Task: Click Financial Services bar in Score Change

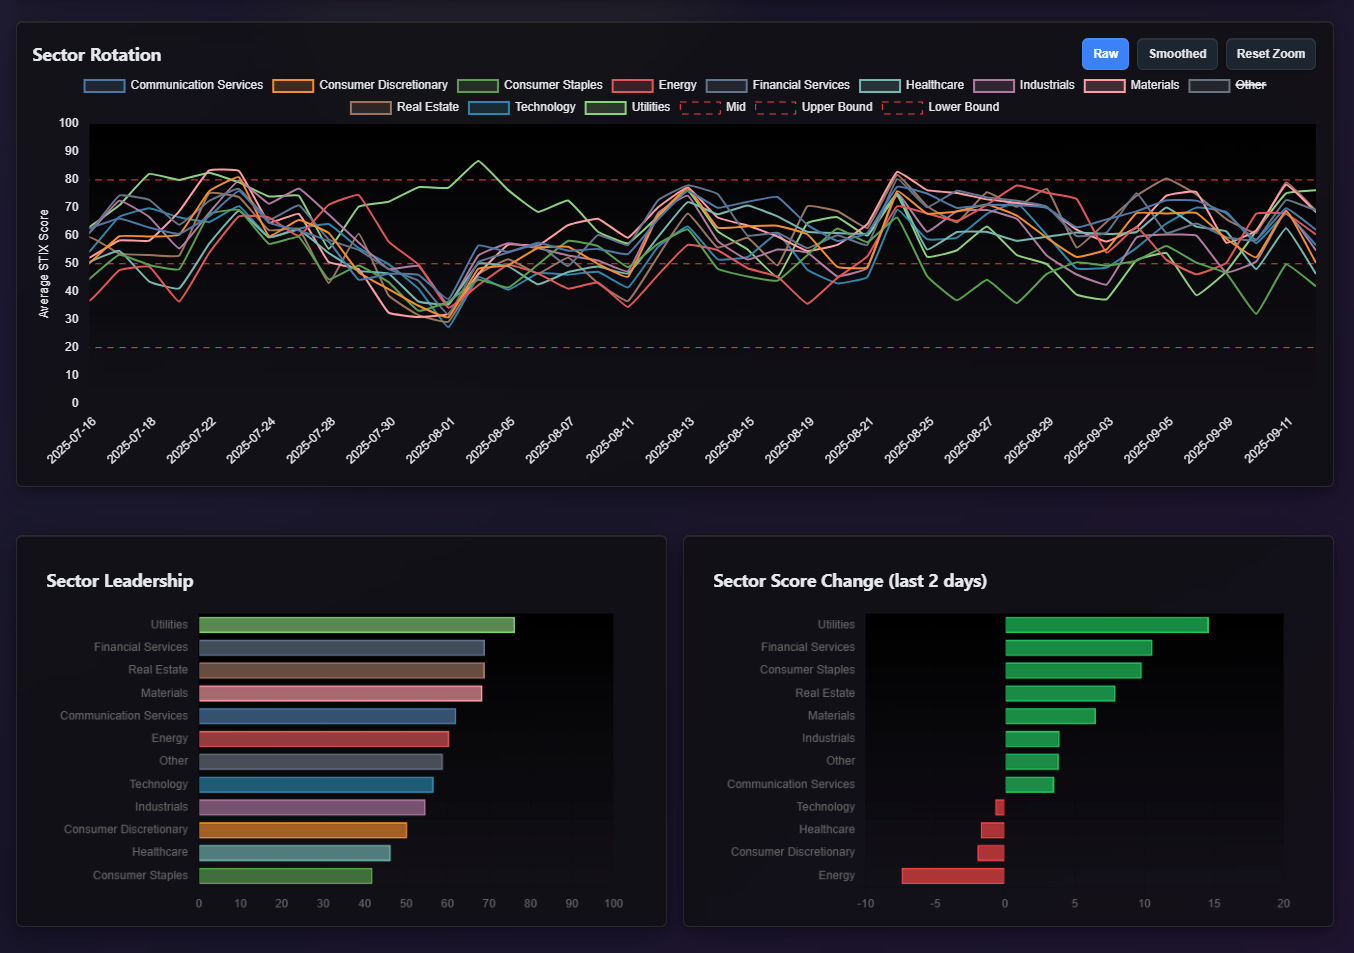Action: (x=1079, y=648)
